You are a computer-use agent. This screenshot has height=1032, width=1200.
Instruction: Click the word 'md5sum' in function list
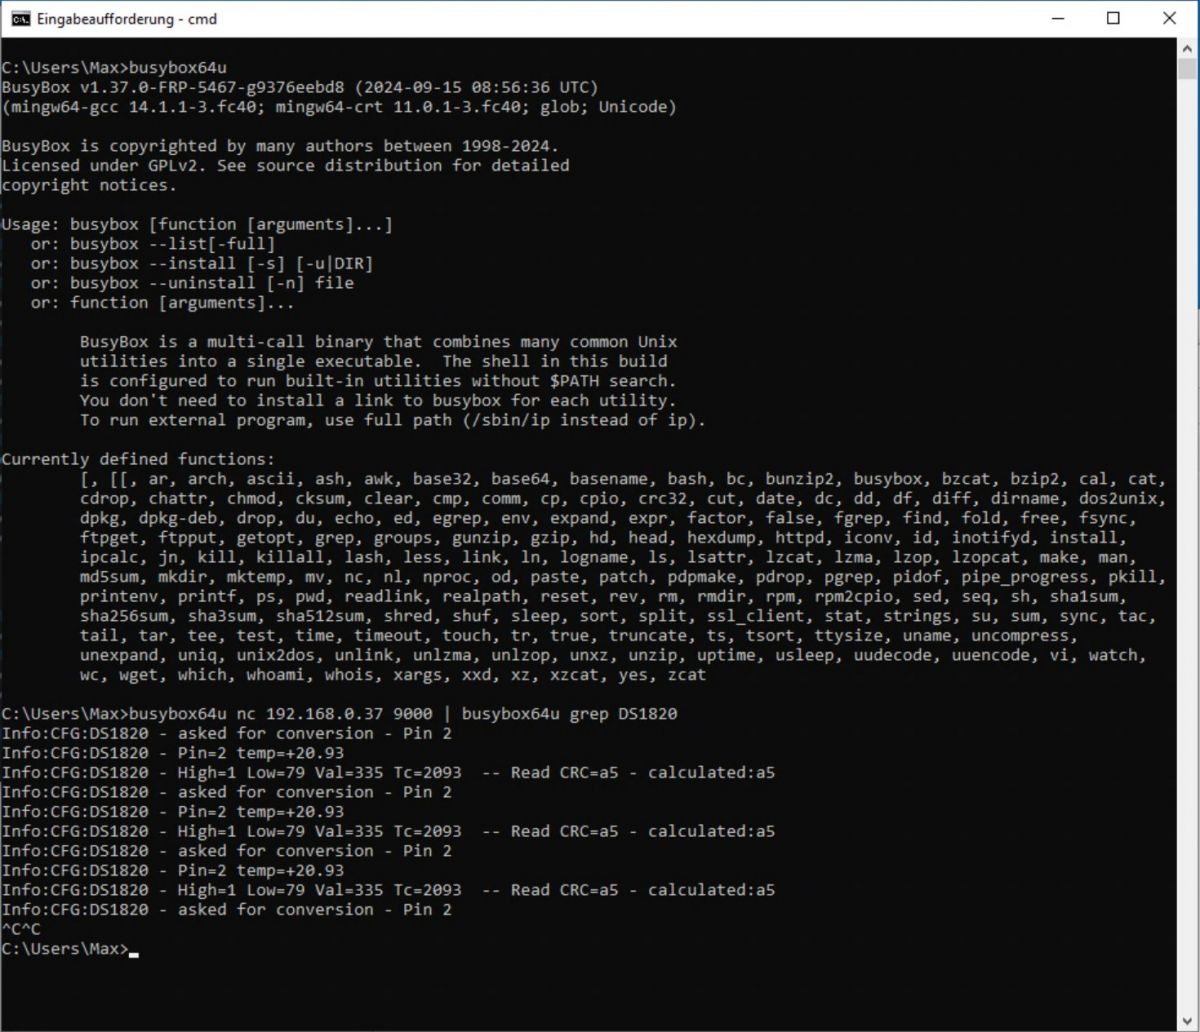[109, 577]
